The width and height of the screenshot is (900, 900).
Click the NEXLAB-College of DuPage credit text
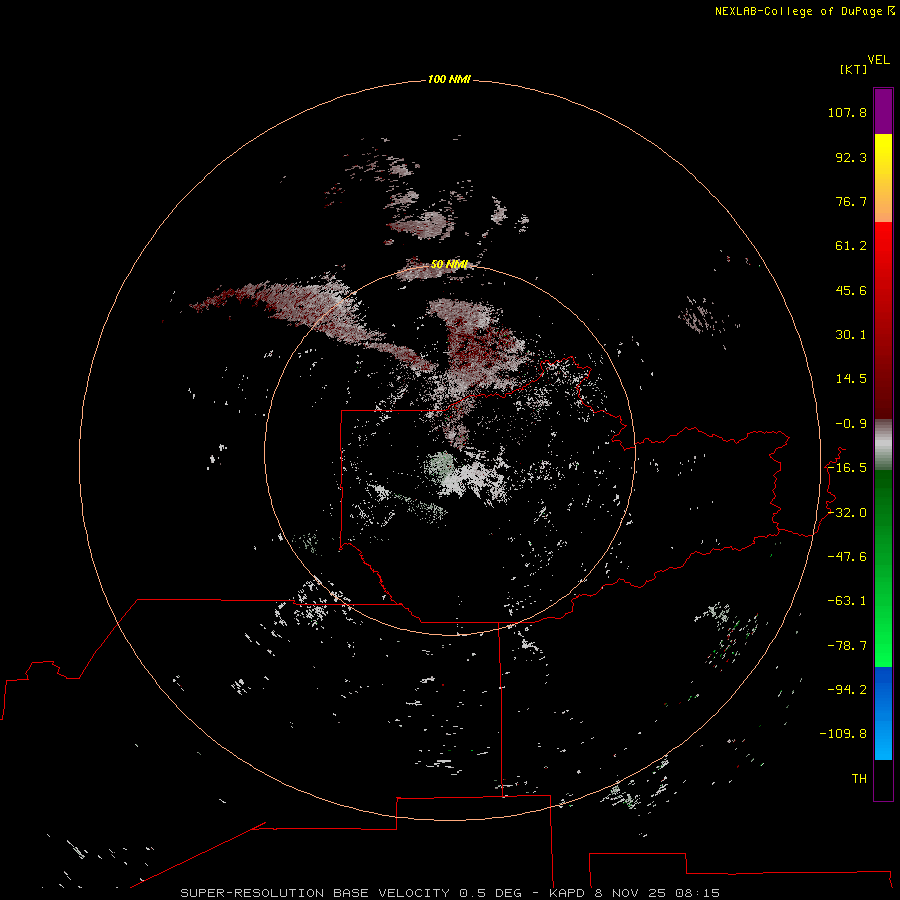805,11
